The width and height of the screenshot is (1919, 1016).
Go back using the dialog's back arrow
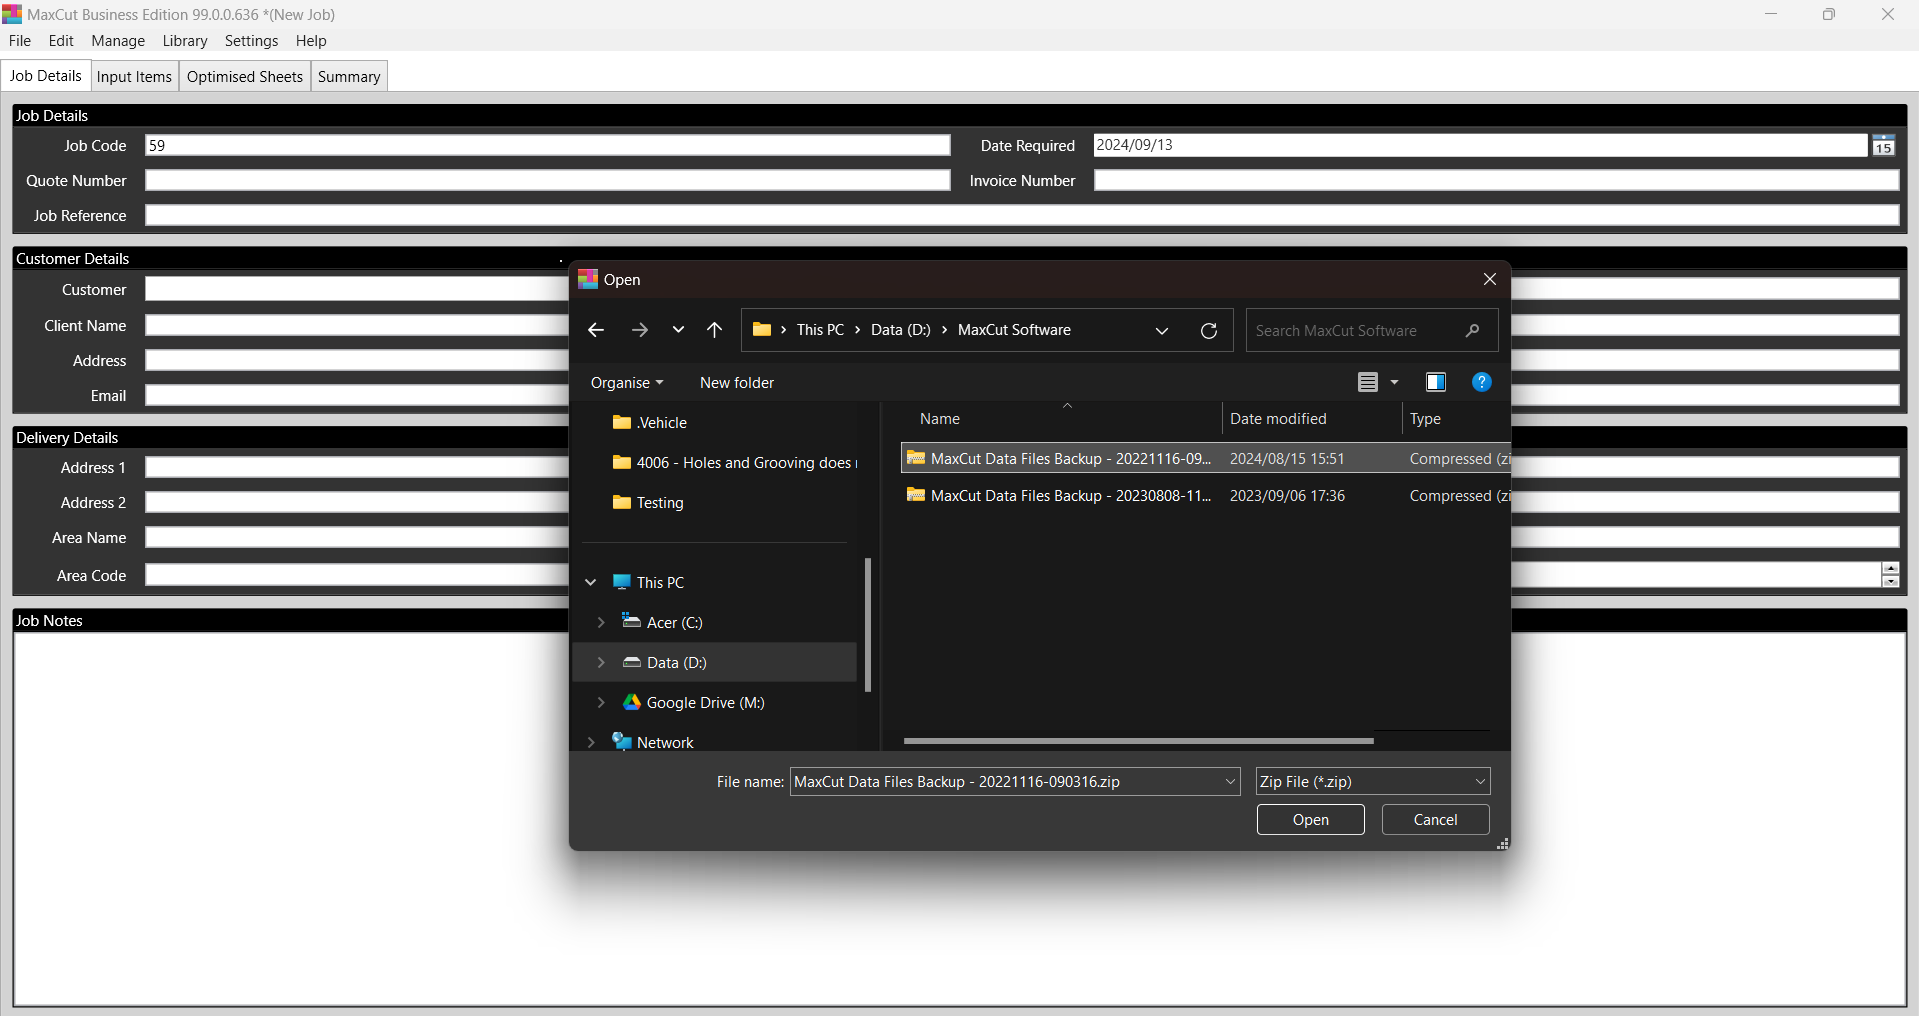pos(596,330)
